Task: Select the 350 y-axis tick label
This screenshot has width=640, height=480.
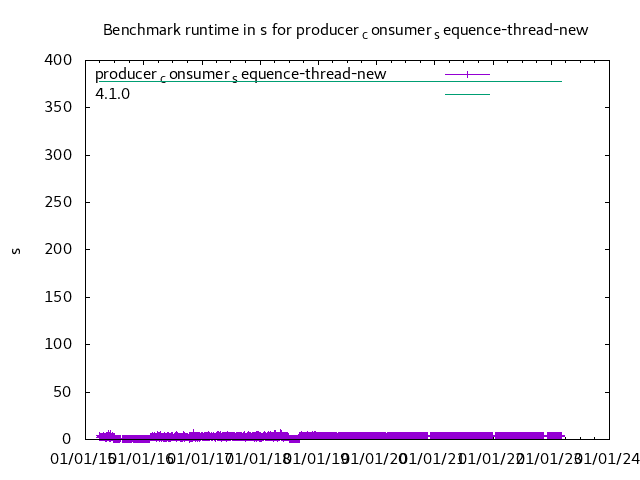Action: 59,107
